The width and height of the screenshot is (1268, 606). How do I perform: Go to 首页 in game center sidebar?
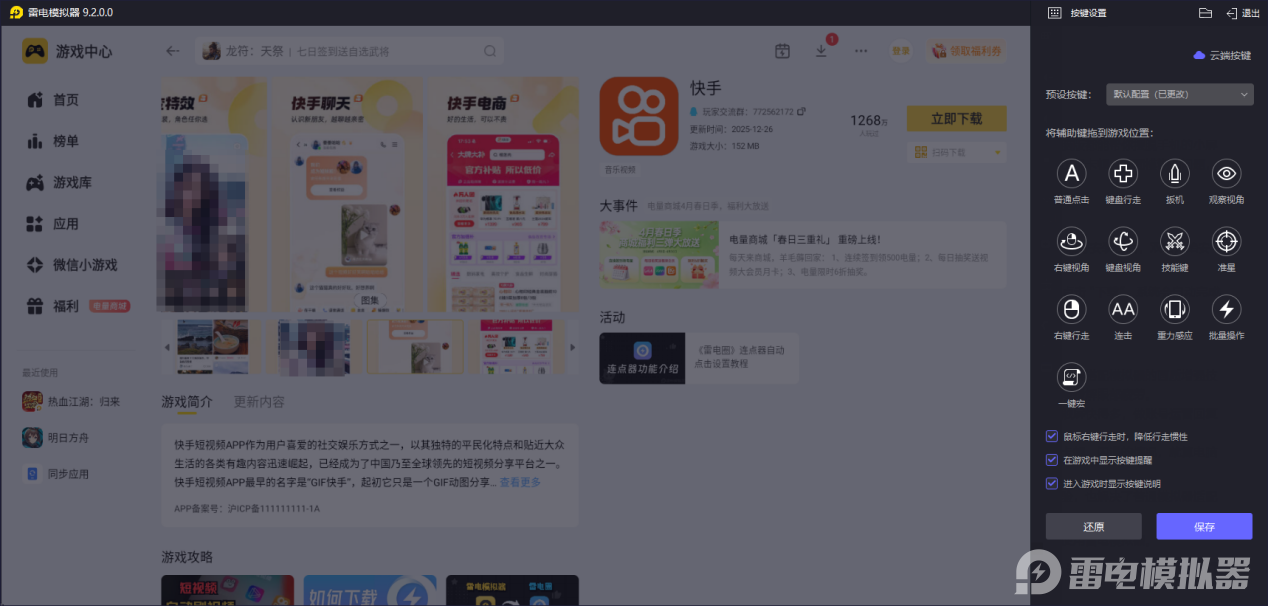coord(53,100)
